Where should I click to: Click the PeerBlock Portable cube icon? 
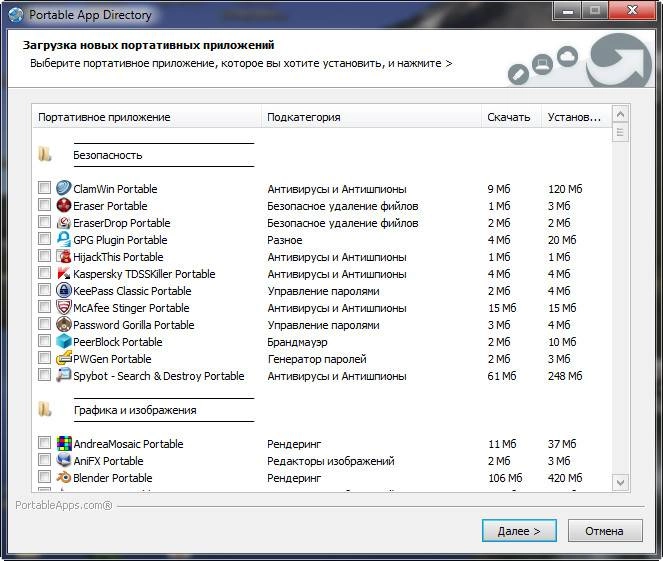pyautogui.click(x=63, y=341)
